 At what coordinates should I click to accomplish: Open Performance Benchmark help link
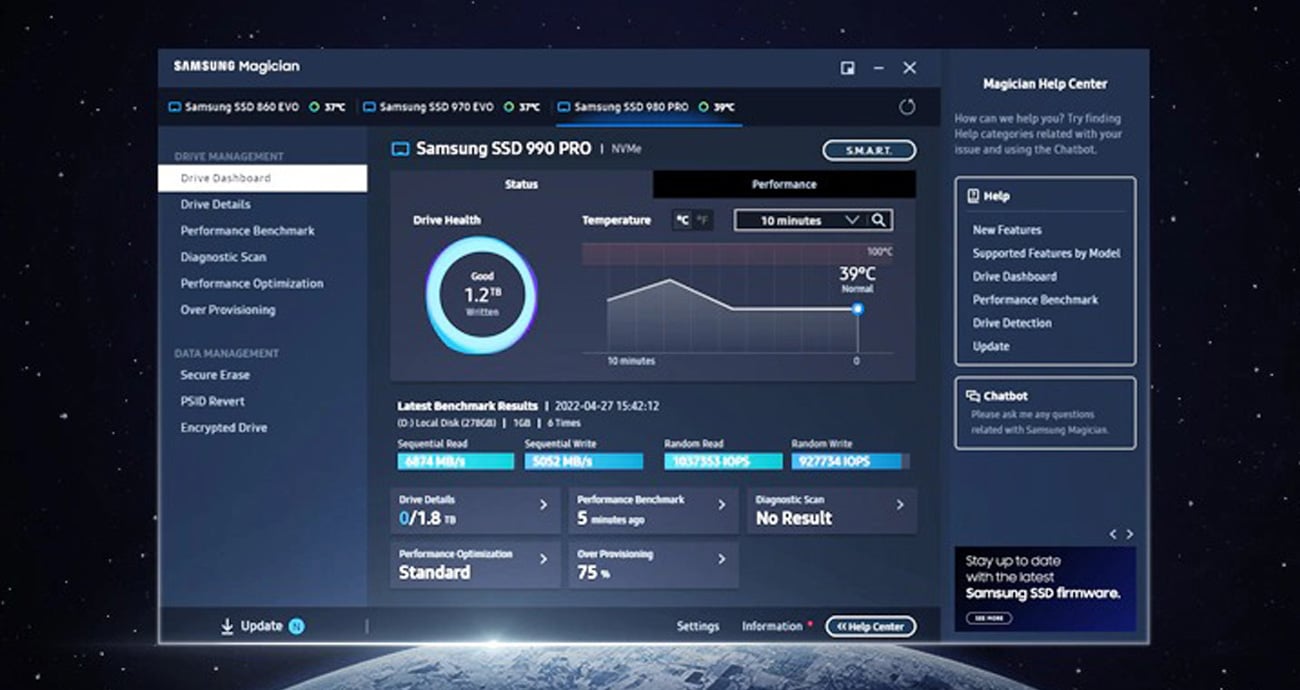coord(1035,299)
